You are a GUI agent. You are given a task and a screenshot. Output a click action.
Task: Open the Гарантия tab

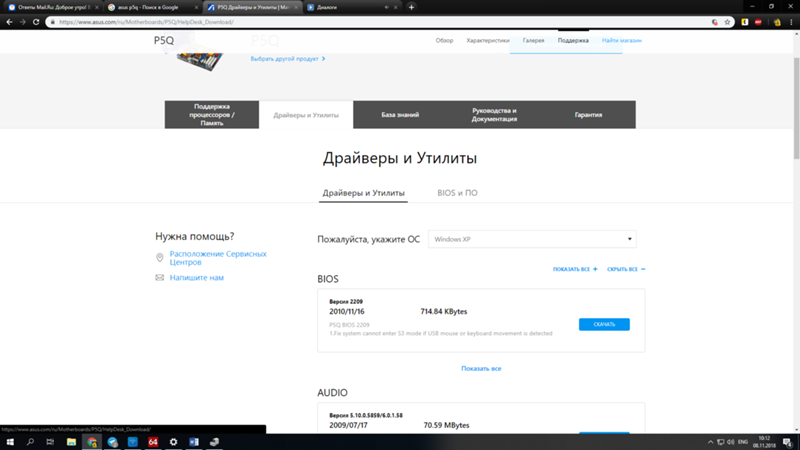pyautogui.click(x=588, y=115)
